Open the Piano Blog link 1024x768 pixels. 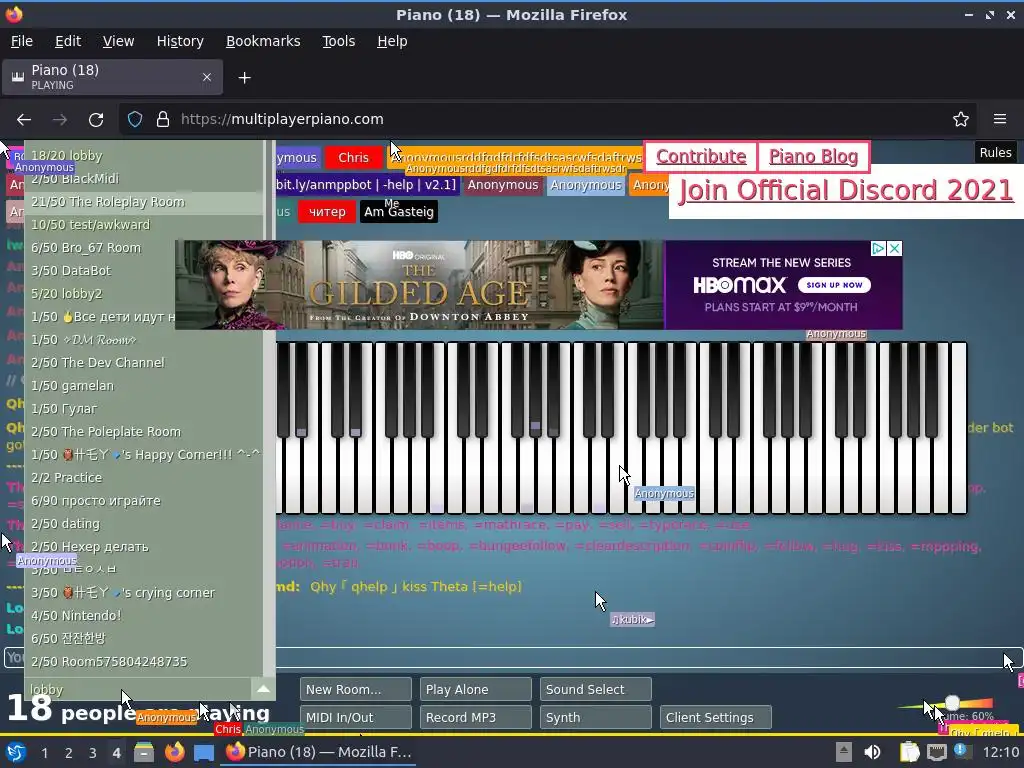pos(813,157)
